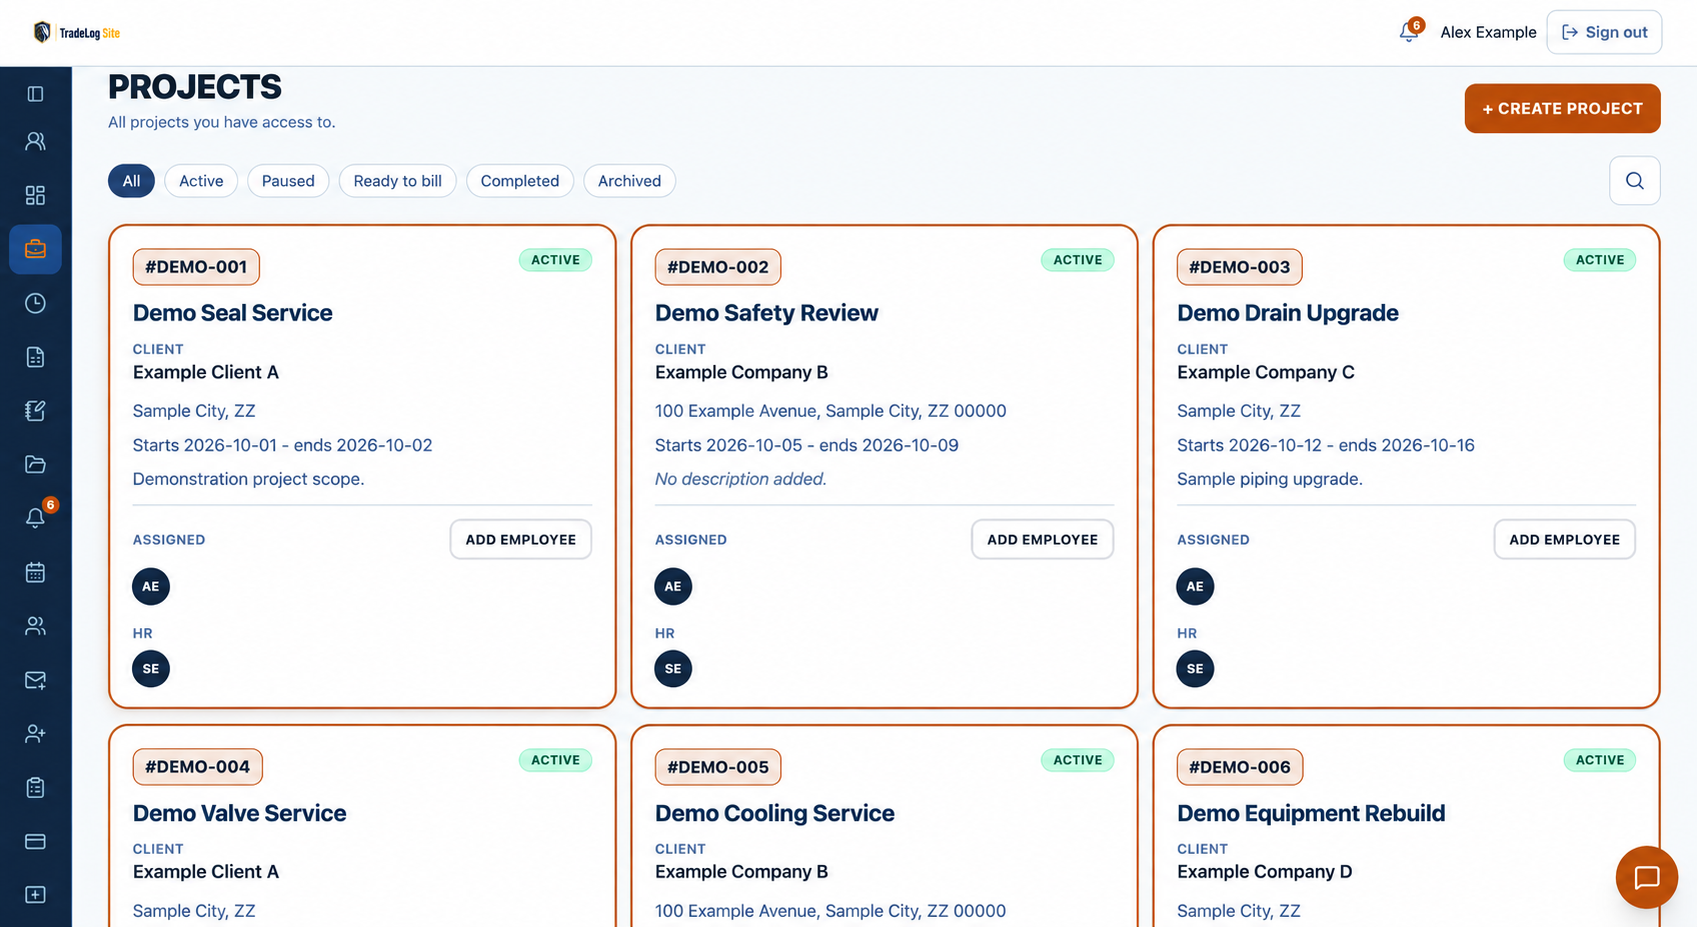Show Completed projects

click(x=520, y=181)
